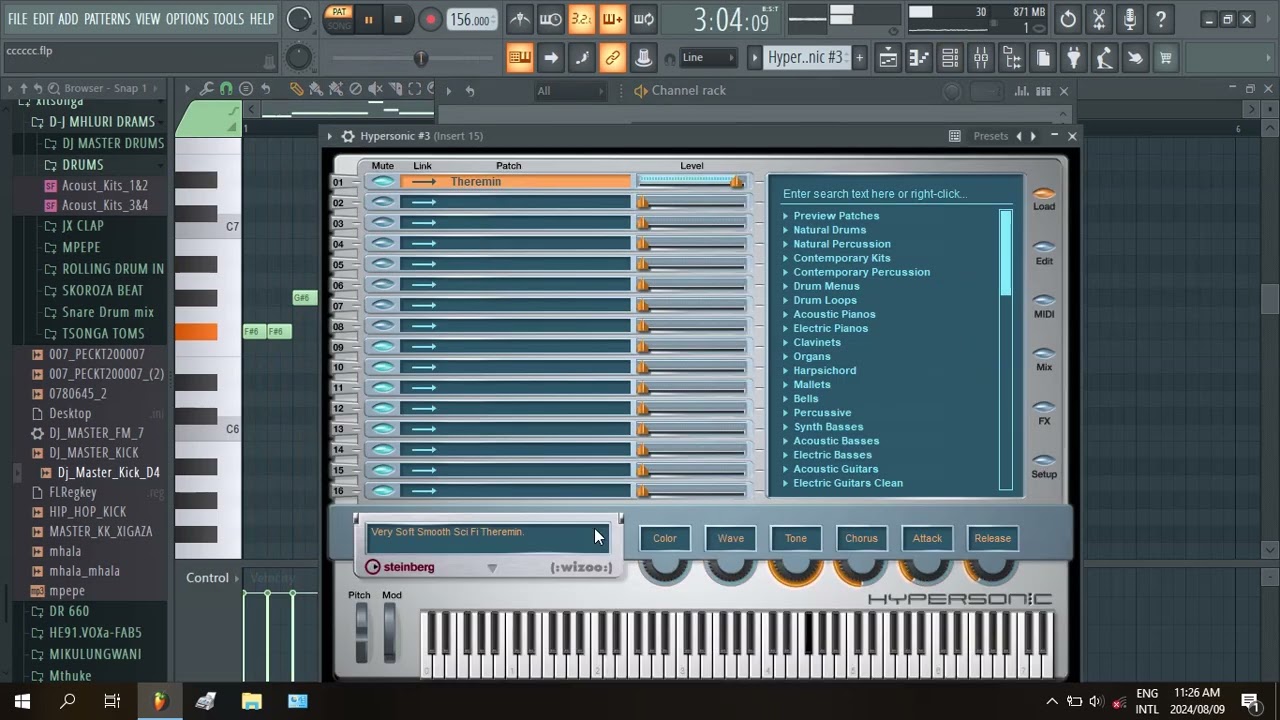Switch PAT/SONG mode toggle
This screenshot has width=1280, height=720.
tap(339, 19)
